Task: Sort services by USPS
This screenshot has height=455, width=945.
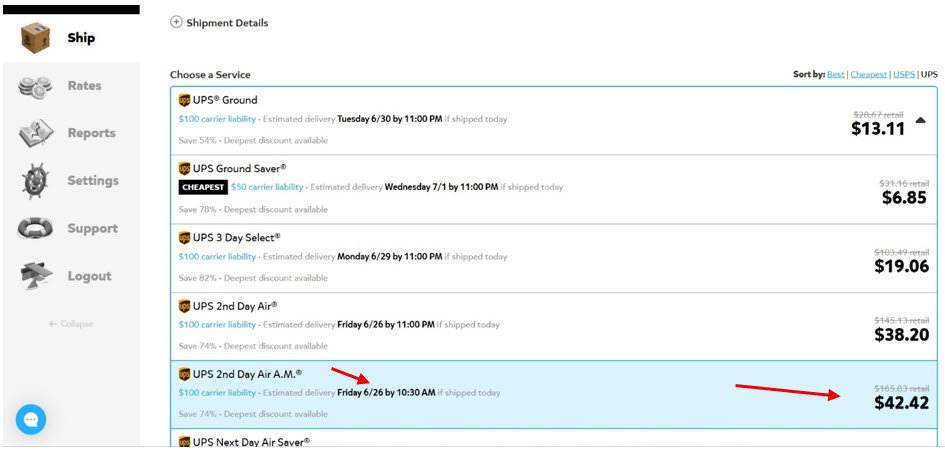Action: (x=903, y=75)
